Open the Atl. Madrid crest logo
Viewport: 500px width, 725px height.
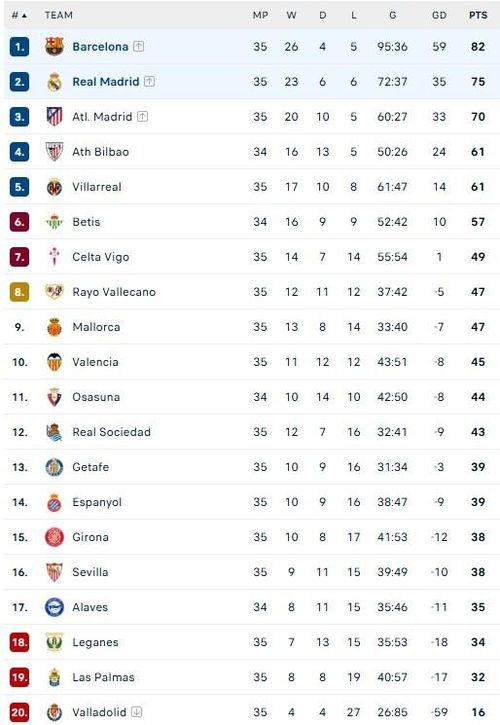tap(54, 117)
